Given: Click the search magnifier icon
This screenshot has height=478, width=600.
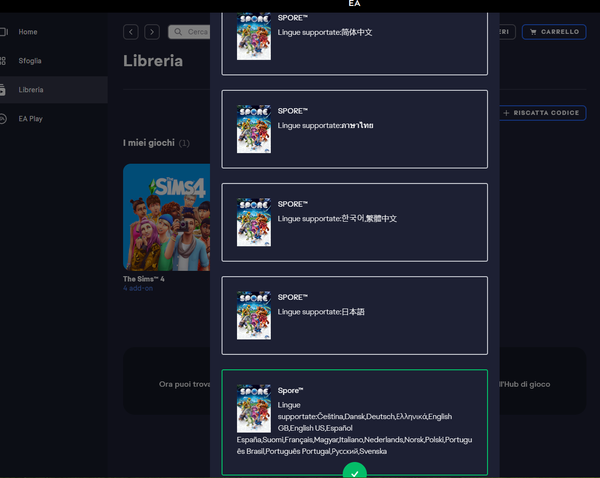Looking at the screenshot, I should [178, 32].
